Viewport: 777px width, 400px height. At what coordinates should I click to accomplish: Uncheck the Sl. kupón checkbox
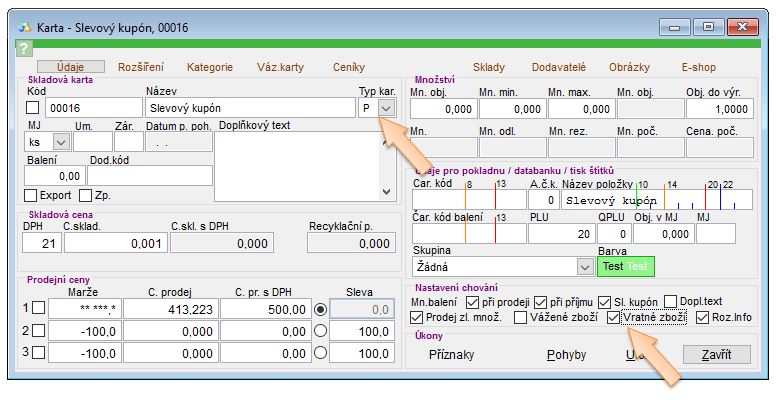tap(604, 301)
